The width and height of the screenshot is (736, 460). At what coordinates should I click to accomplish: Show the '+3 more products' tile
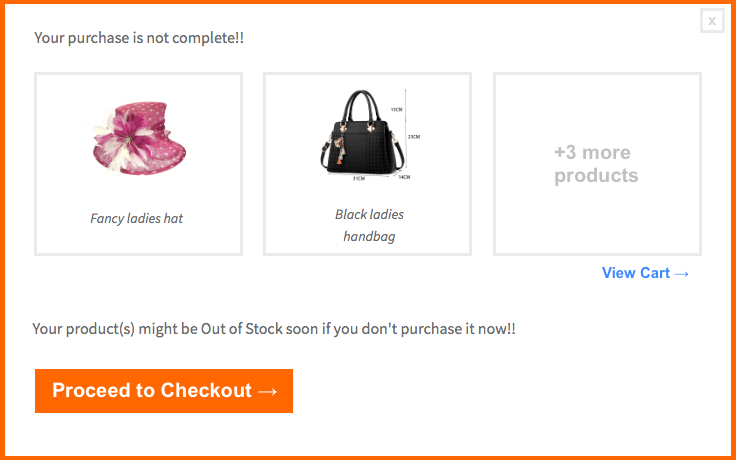click(597, 164)
